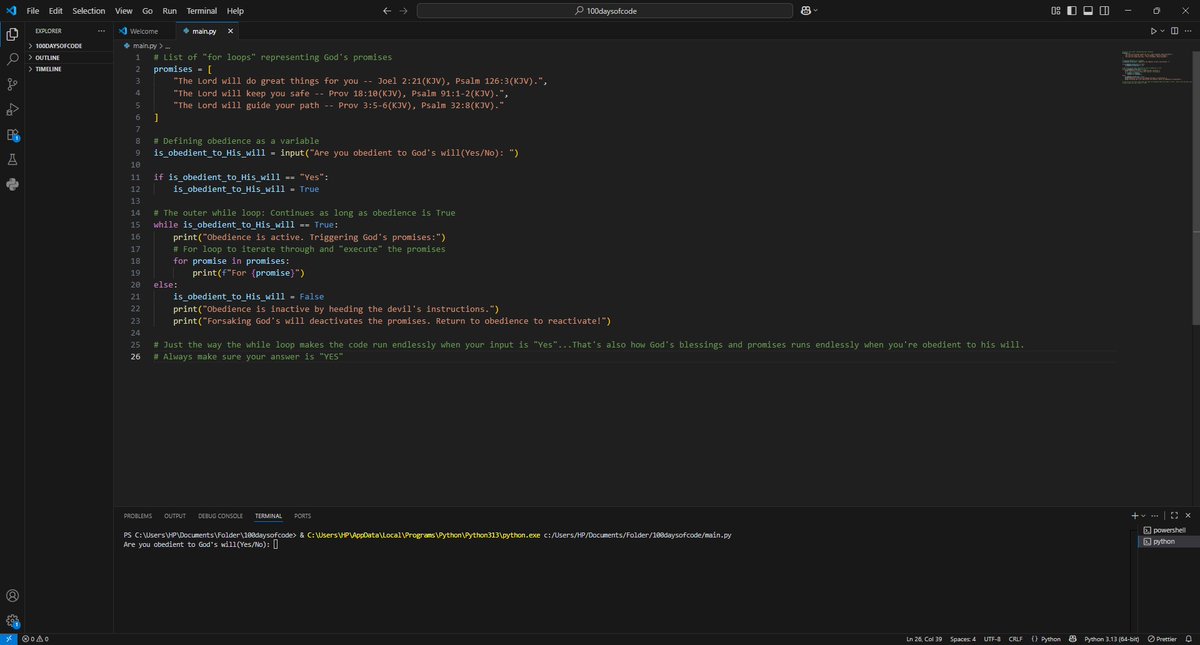Switch to the PROBLEMS panel tab

(138, 516)
